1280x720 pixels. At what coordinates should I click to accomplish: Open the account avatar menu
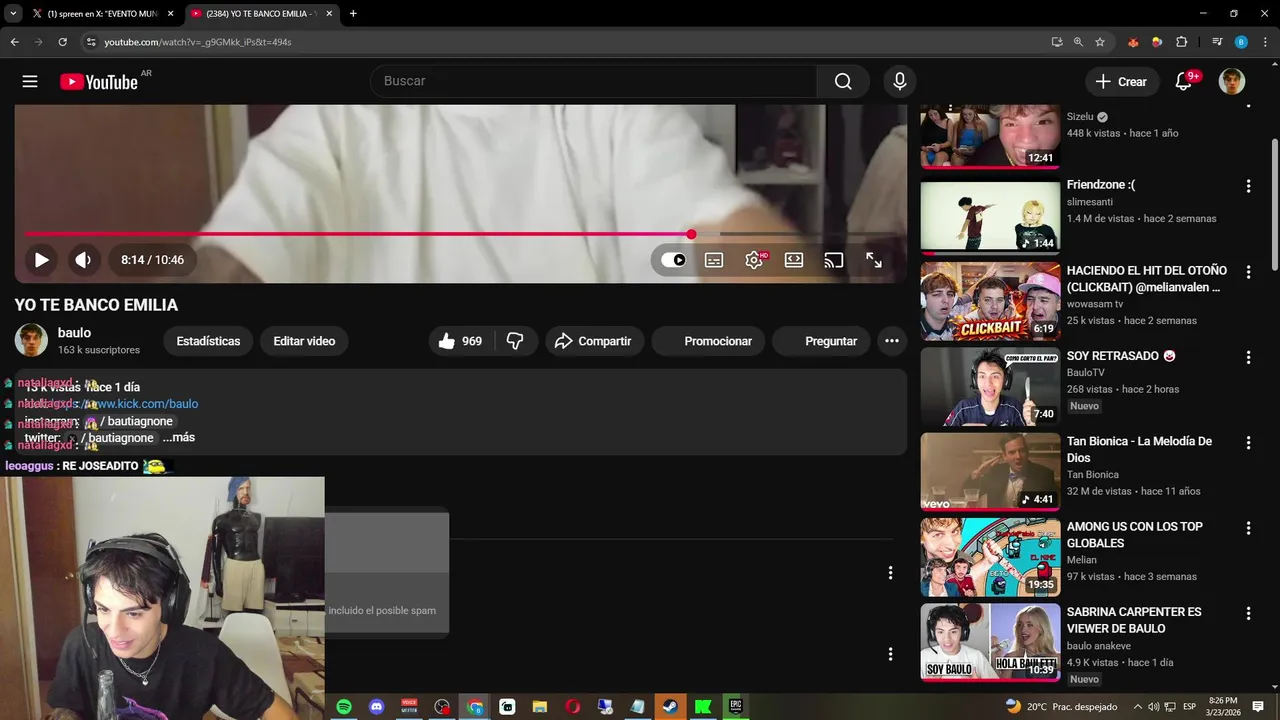(x=1232, y=82)
